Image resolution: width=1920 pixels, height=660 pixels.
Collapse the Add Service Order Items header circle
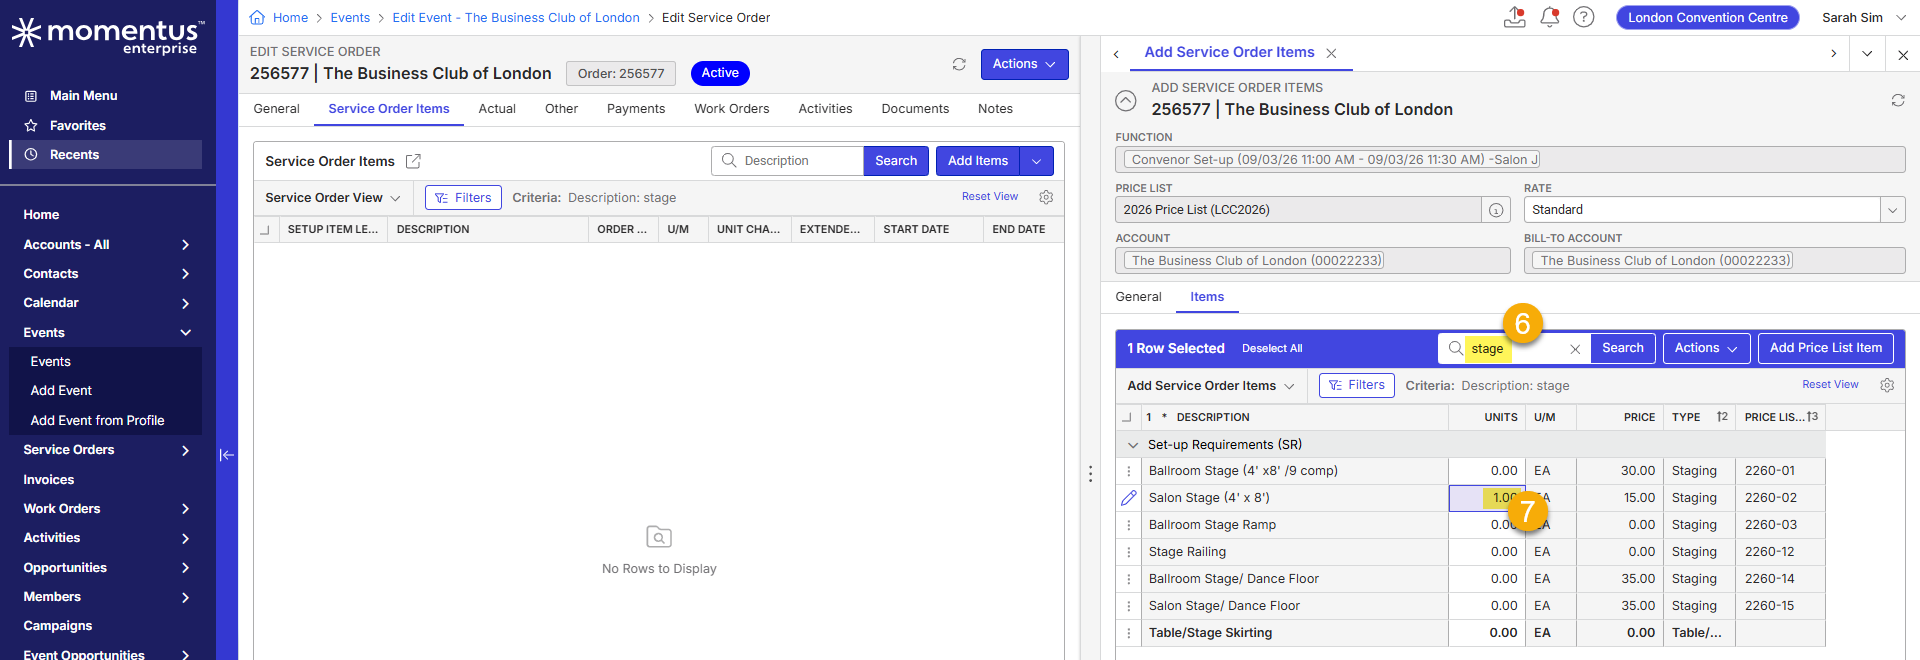pos(1126,100)
